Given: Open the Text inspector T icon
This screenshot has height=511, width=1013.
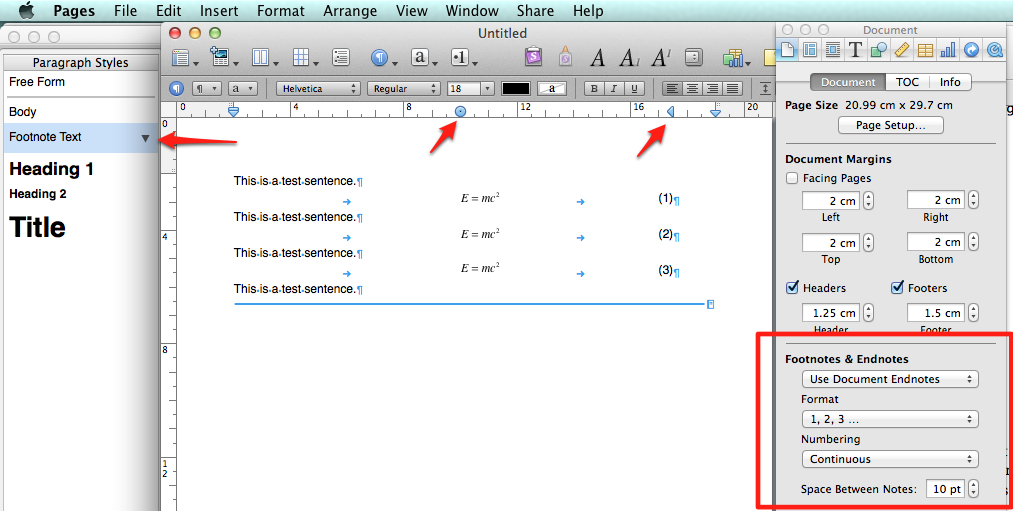Looking at the screenshot, I should point(855,49).
